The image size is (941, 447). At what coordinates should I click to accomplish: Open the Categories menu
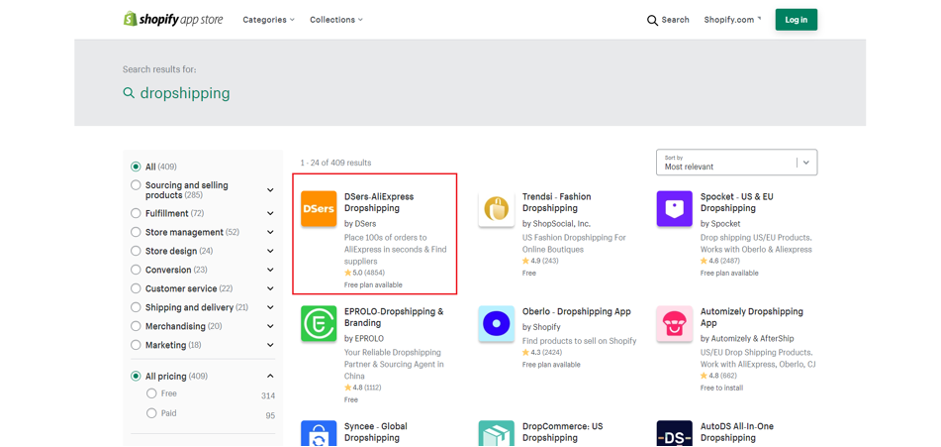coord(268,20)
